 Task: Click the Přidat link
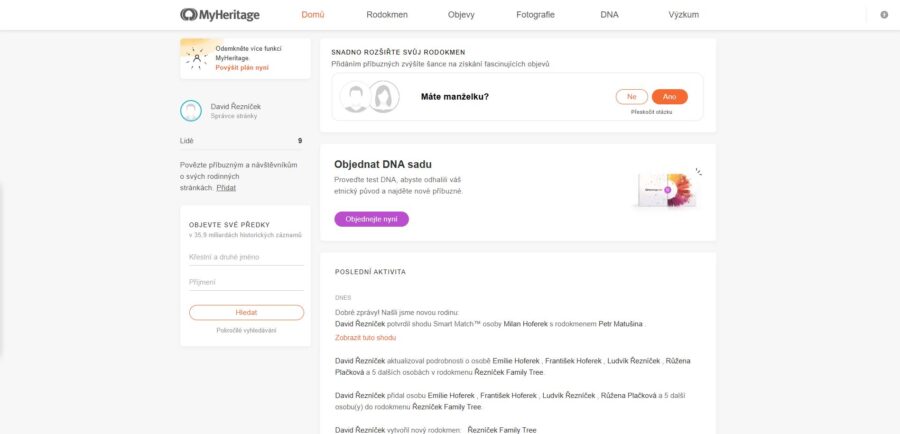pyautogui.click(x=226, y=188)
